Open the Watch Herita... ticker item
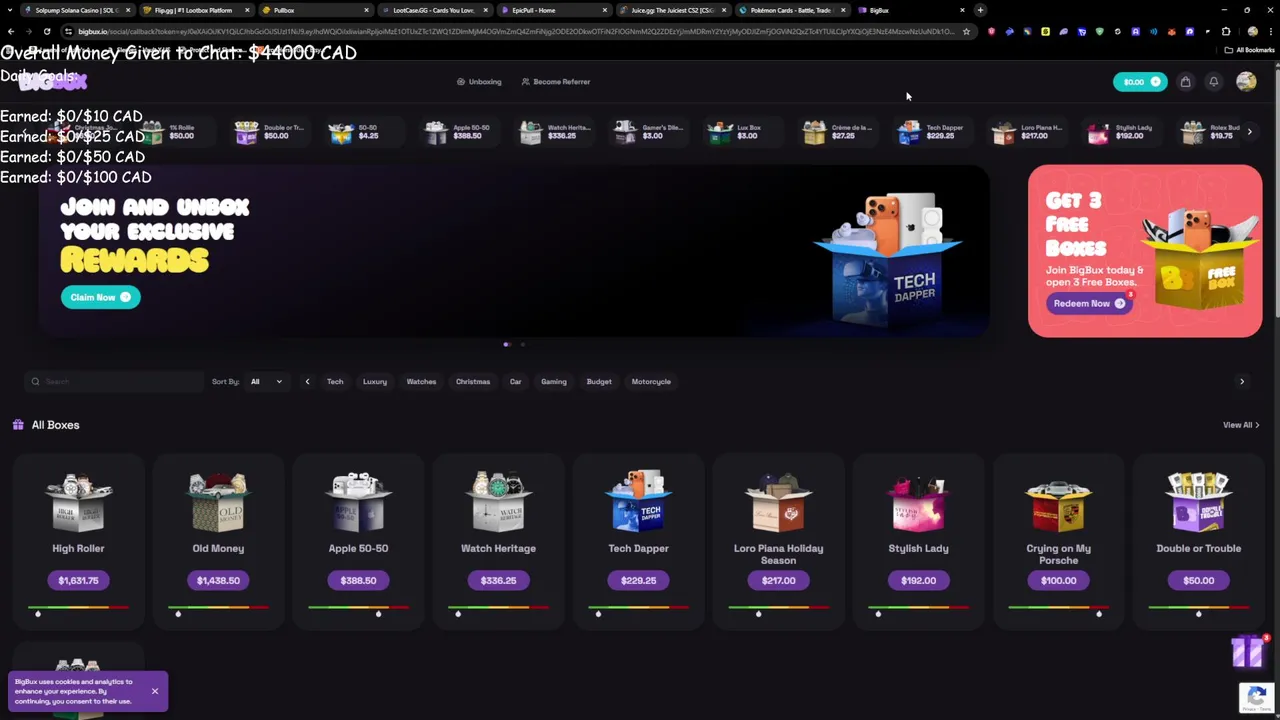 [554, 132]
